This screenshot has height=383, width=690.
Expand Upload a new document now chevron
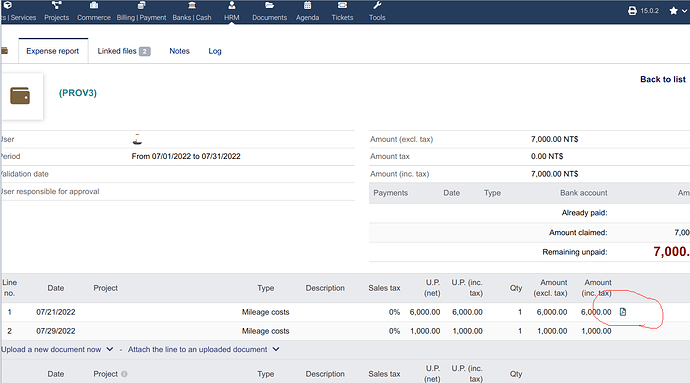point(110,349)
